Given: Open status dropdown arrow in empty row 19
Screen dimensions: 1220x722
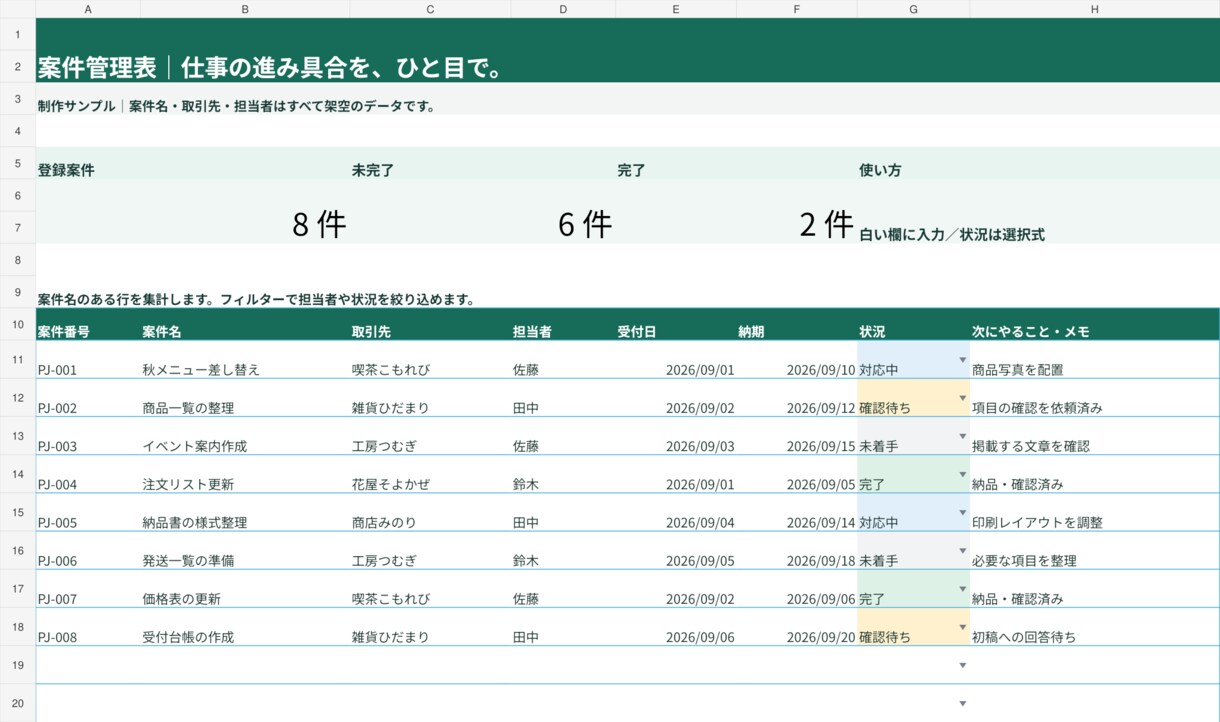Looking at the screenshot, I should point(962,664).
